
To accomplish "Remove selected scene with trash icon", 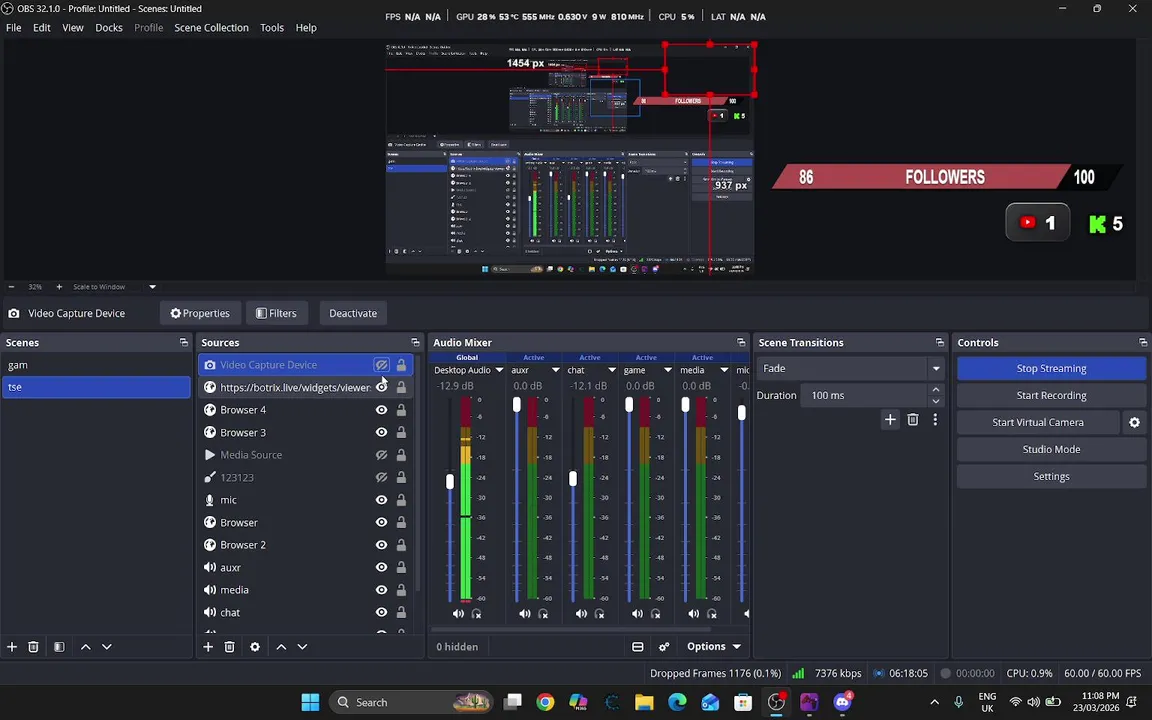I will pos(33,647).
